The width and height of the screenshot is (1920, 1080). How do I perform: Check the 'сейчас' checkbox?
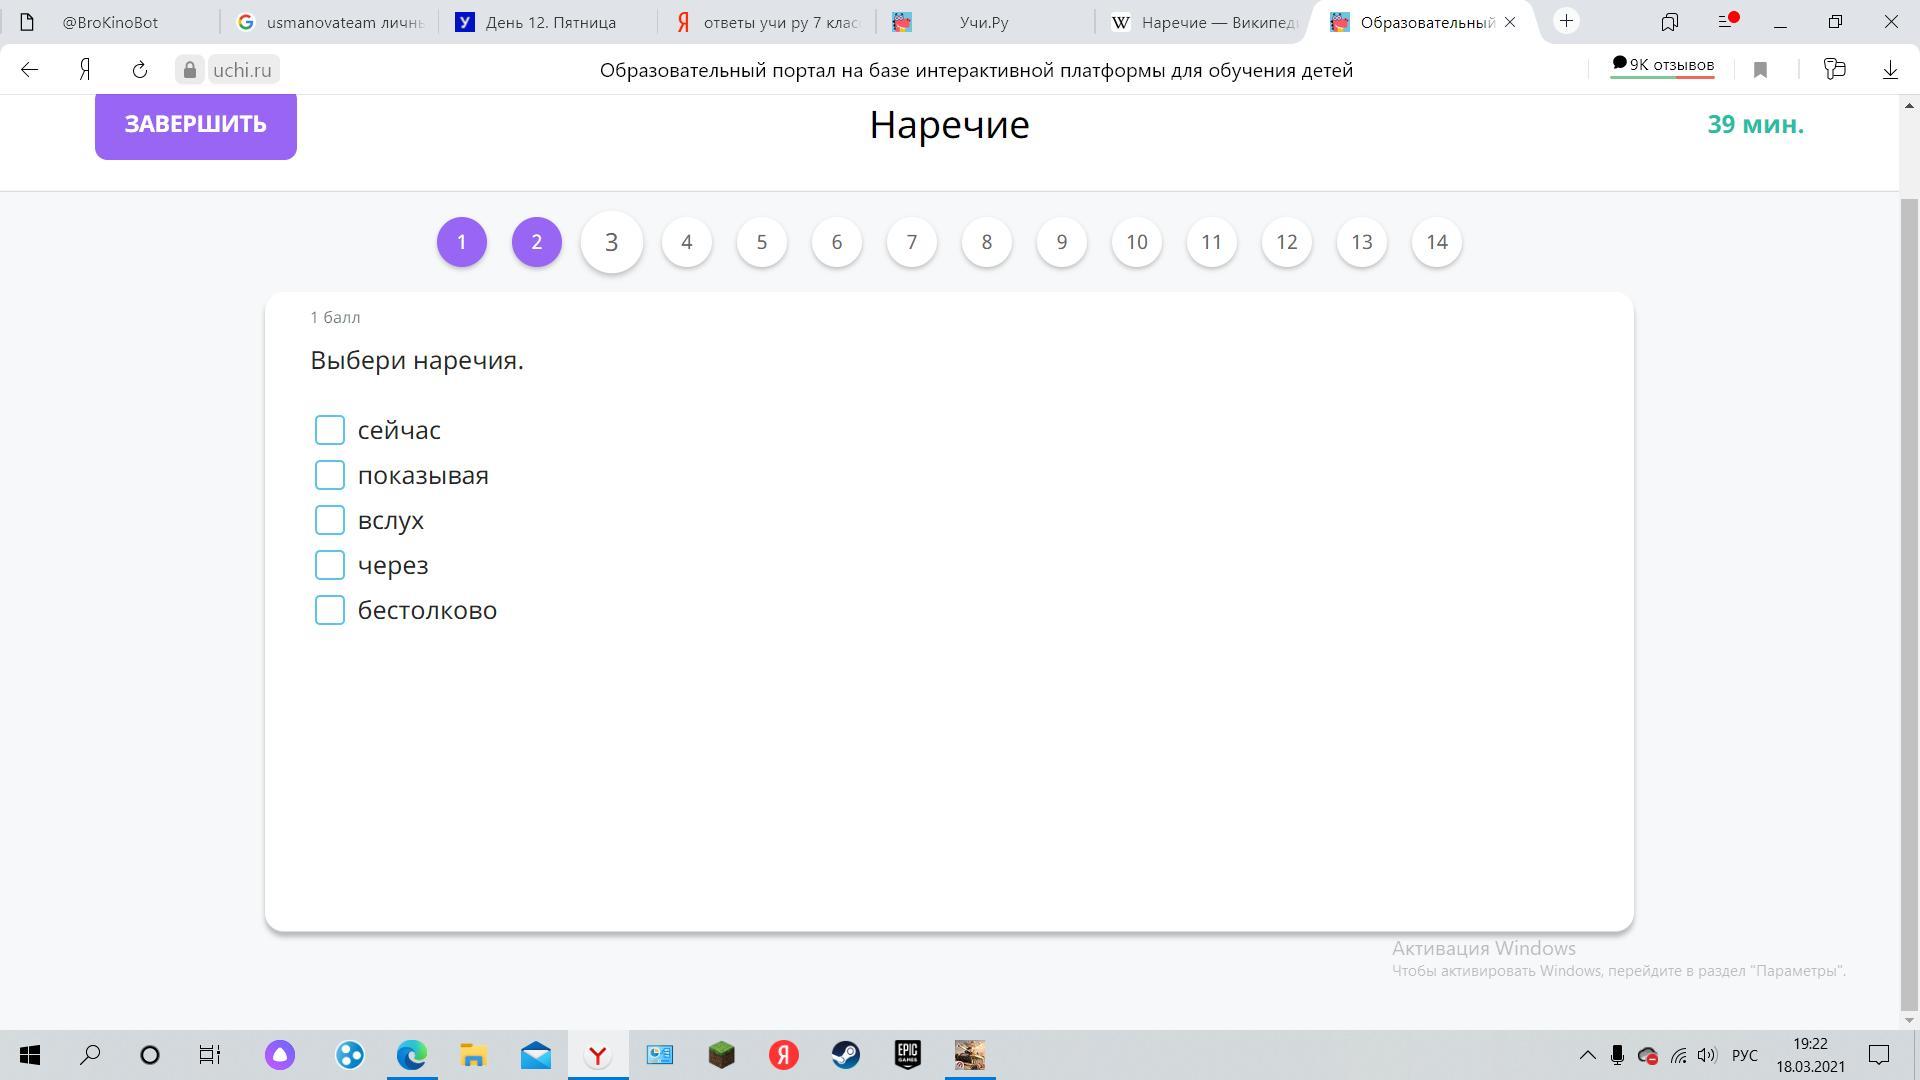pos(330,430)
